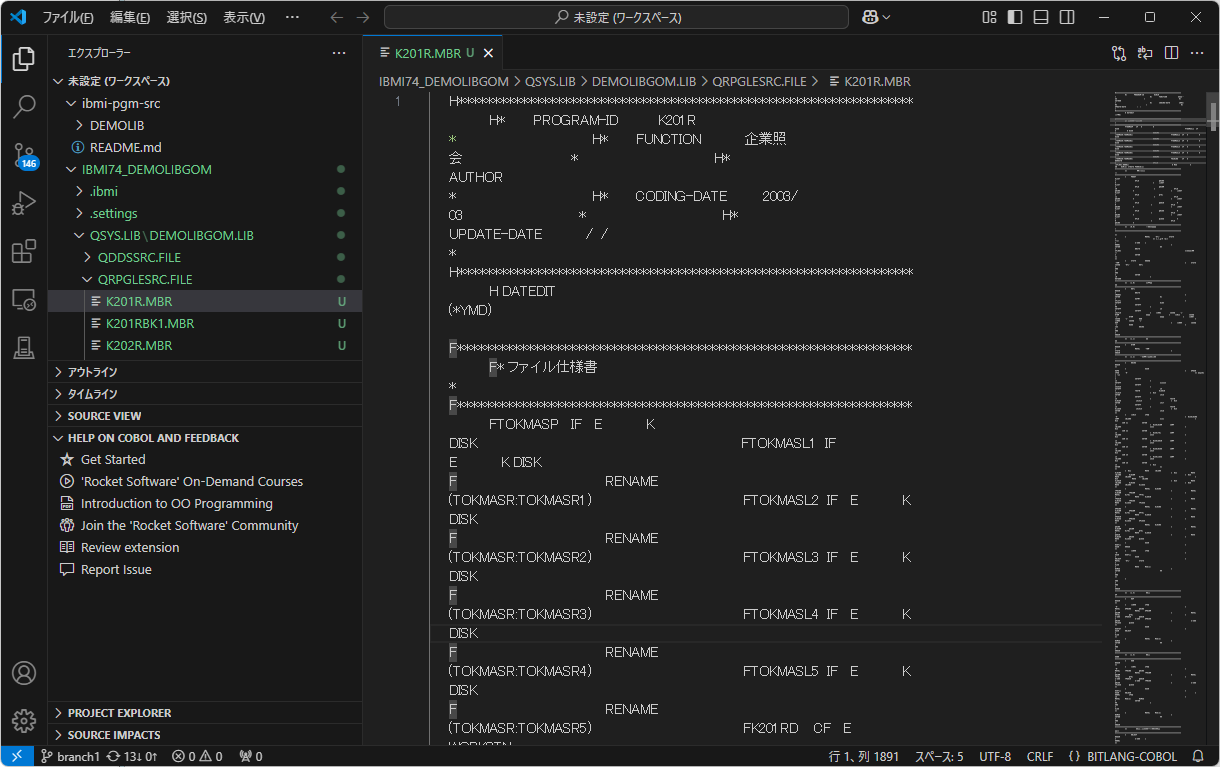Go forward with the right arrow in title bar
The width and height of the screenshot is (1220, 767).
[363, 17]
